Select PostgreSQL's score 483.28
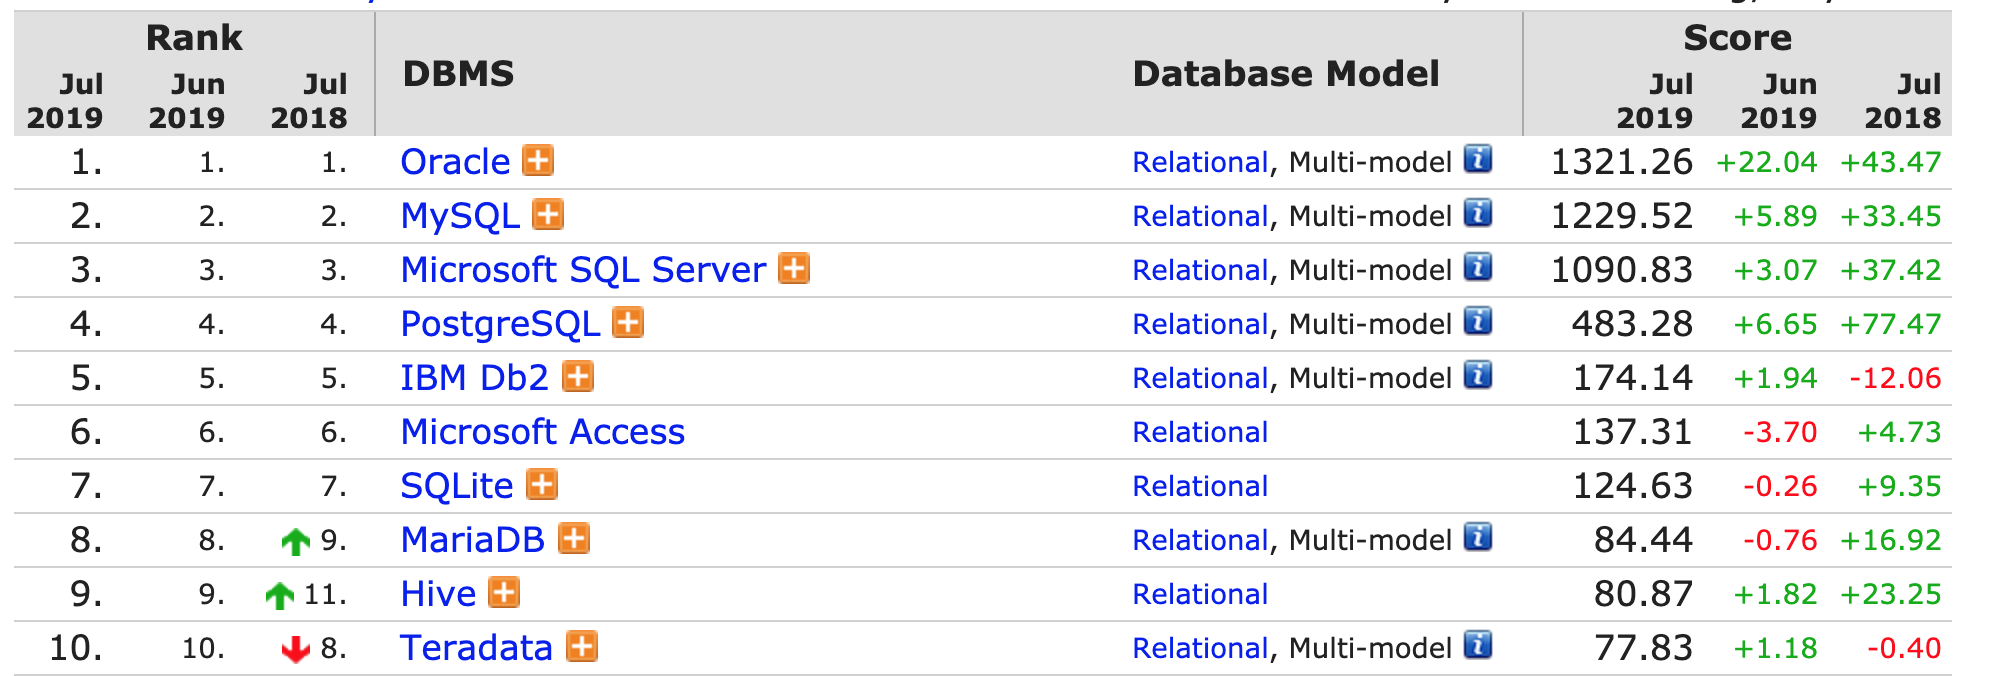 click(x=1632, y=324)
